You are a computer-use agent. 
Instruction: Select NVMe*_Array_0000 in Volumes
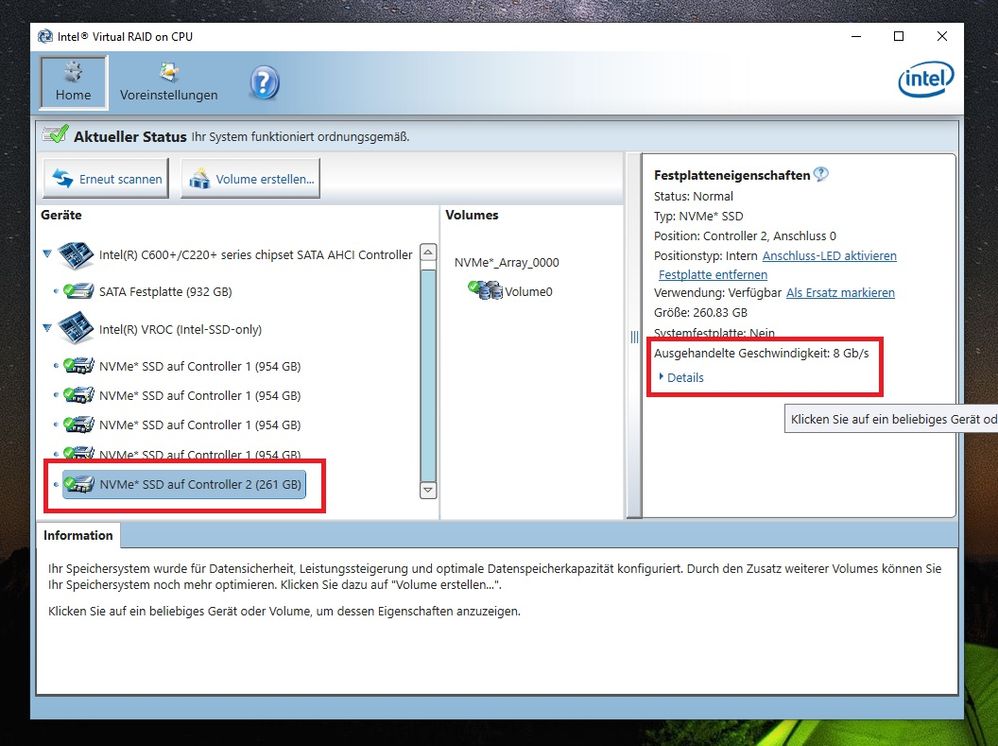[507, 262]
